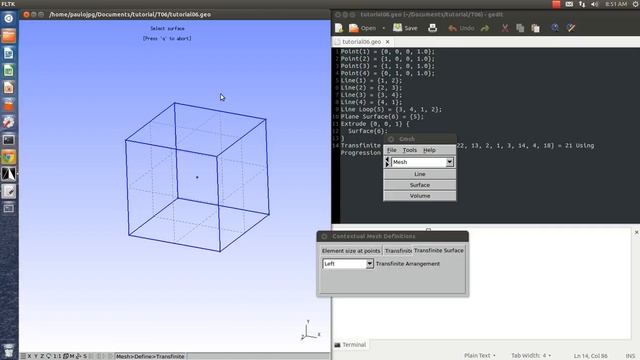Viewport: 640px width, 360px height.
Task: Open session gear menu in top panel
Action: click(636, 4)
